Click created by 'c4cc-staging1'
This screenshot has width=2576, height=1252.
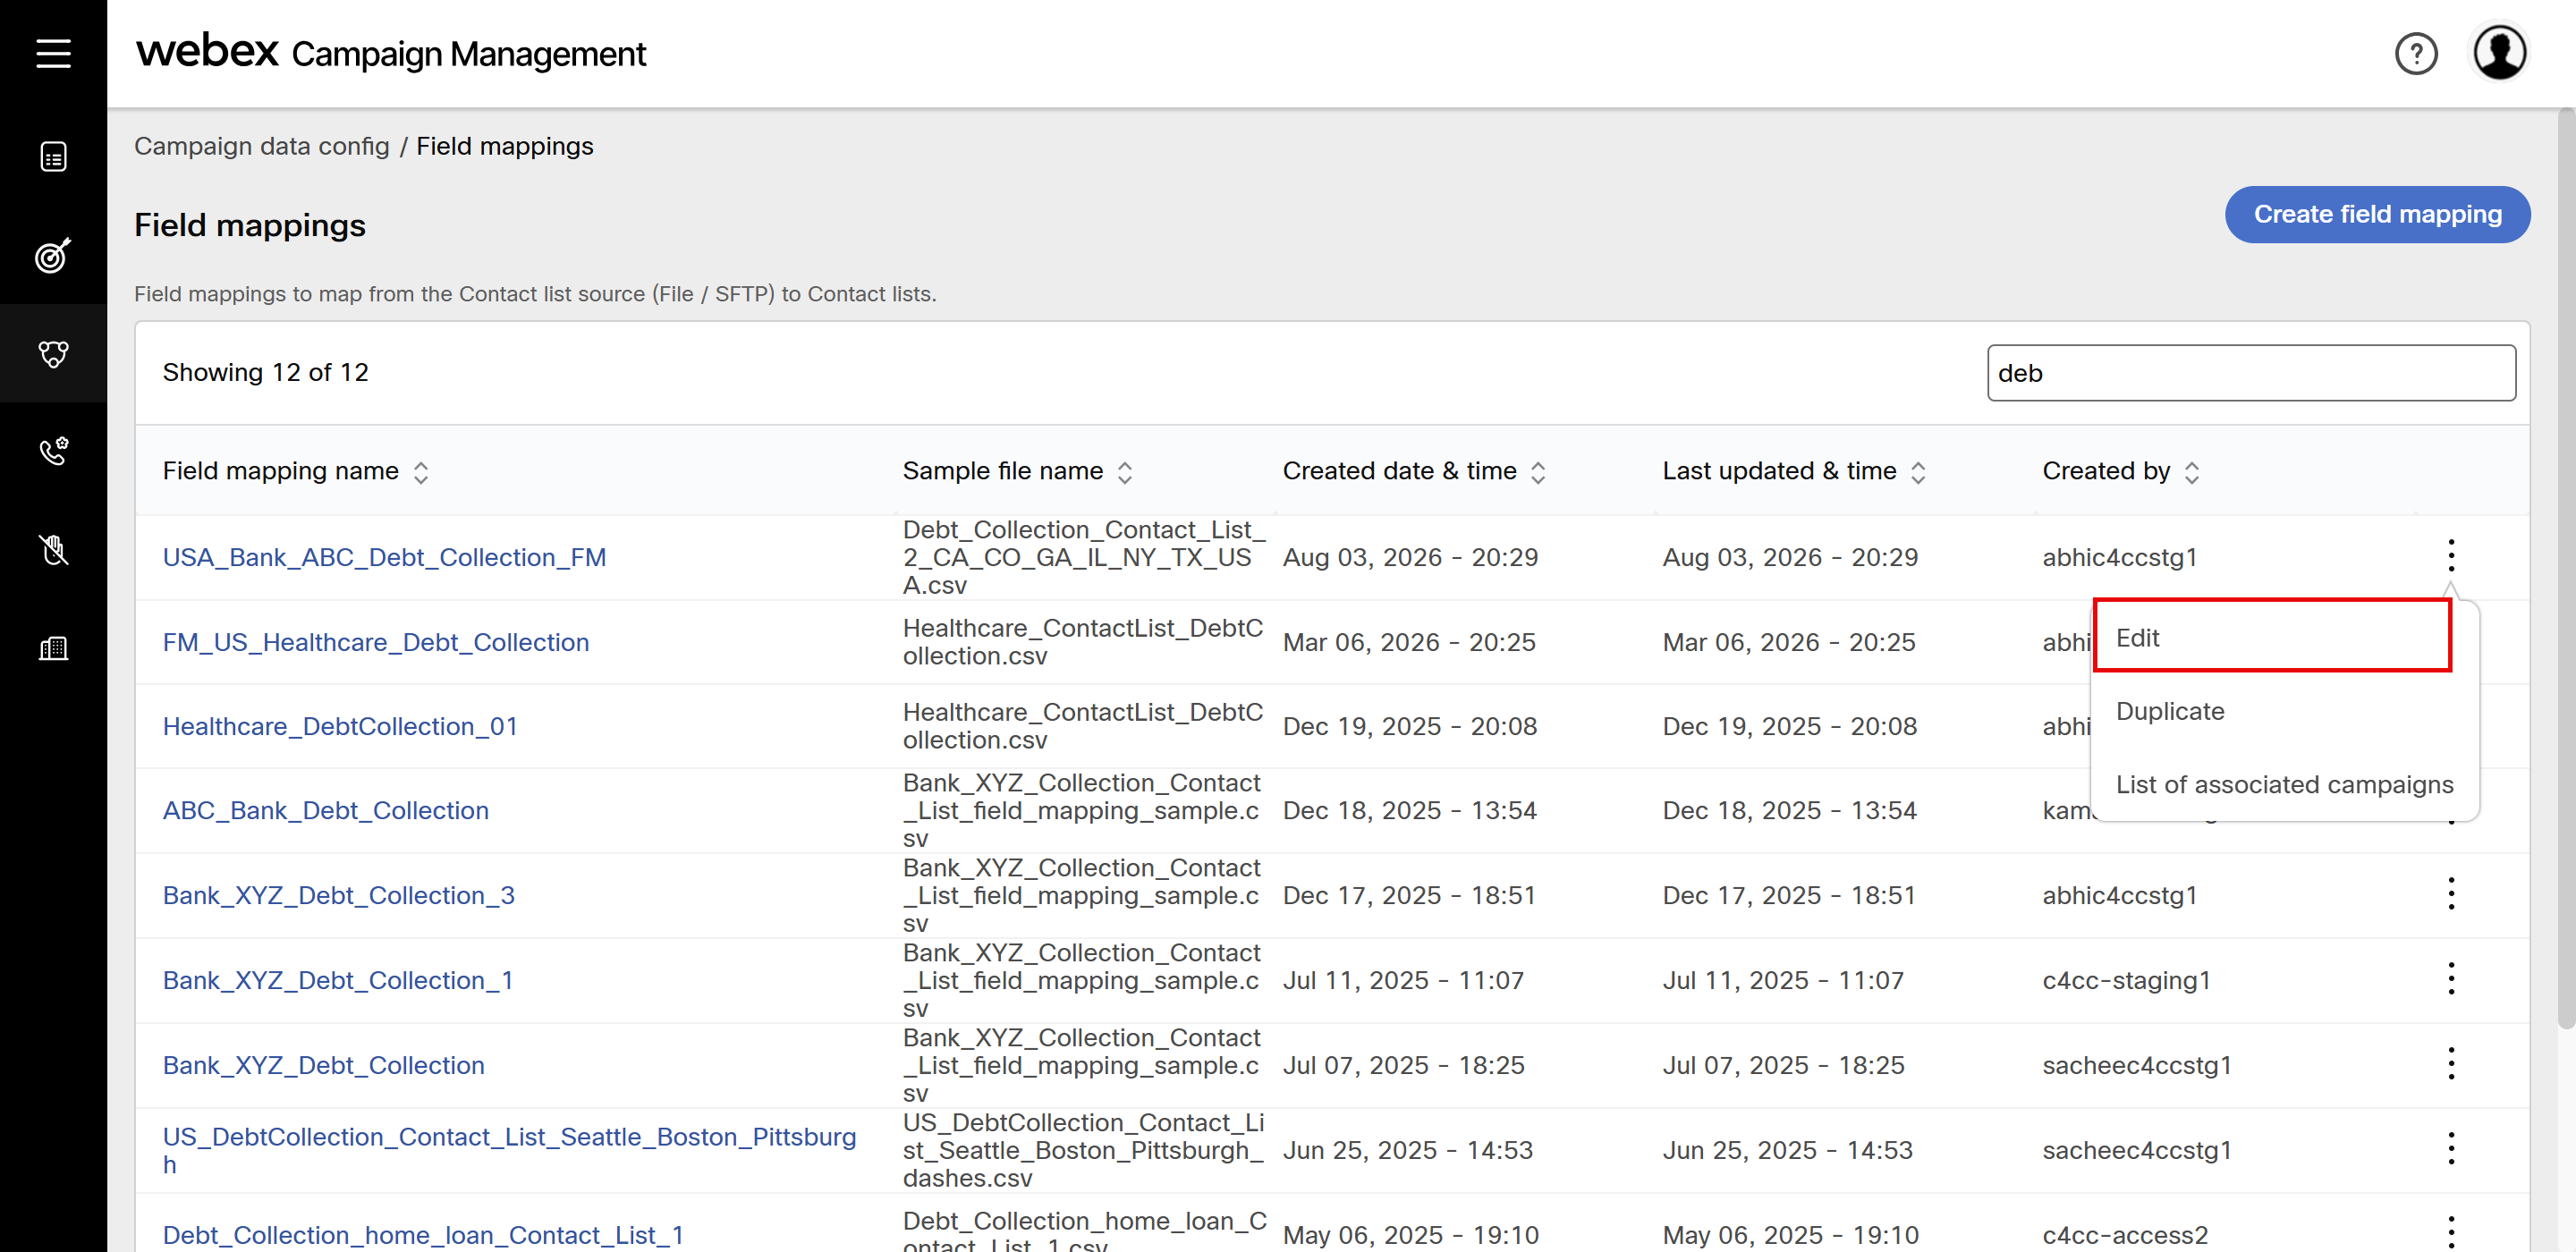pyautogui.click(x=2127, y=980)
